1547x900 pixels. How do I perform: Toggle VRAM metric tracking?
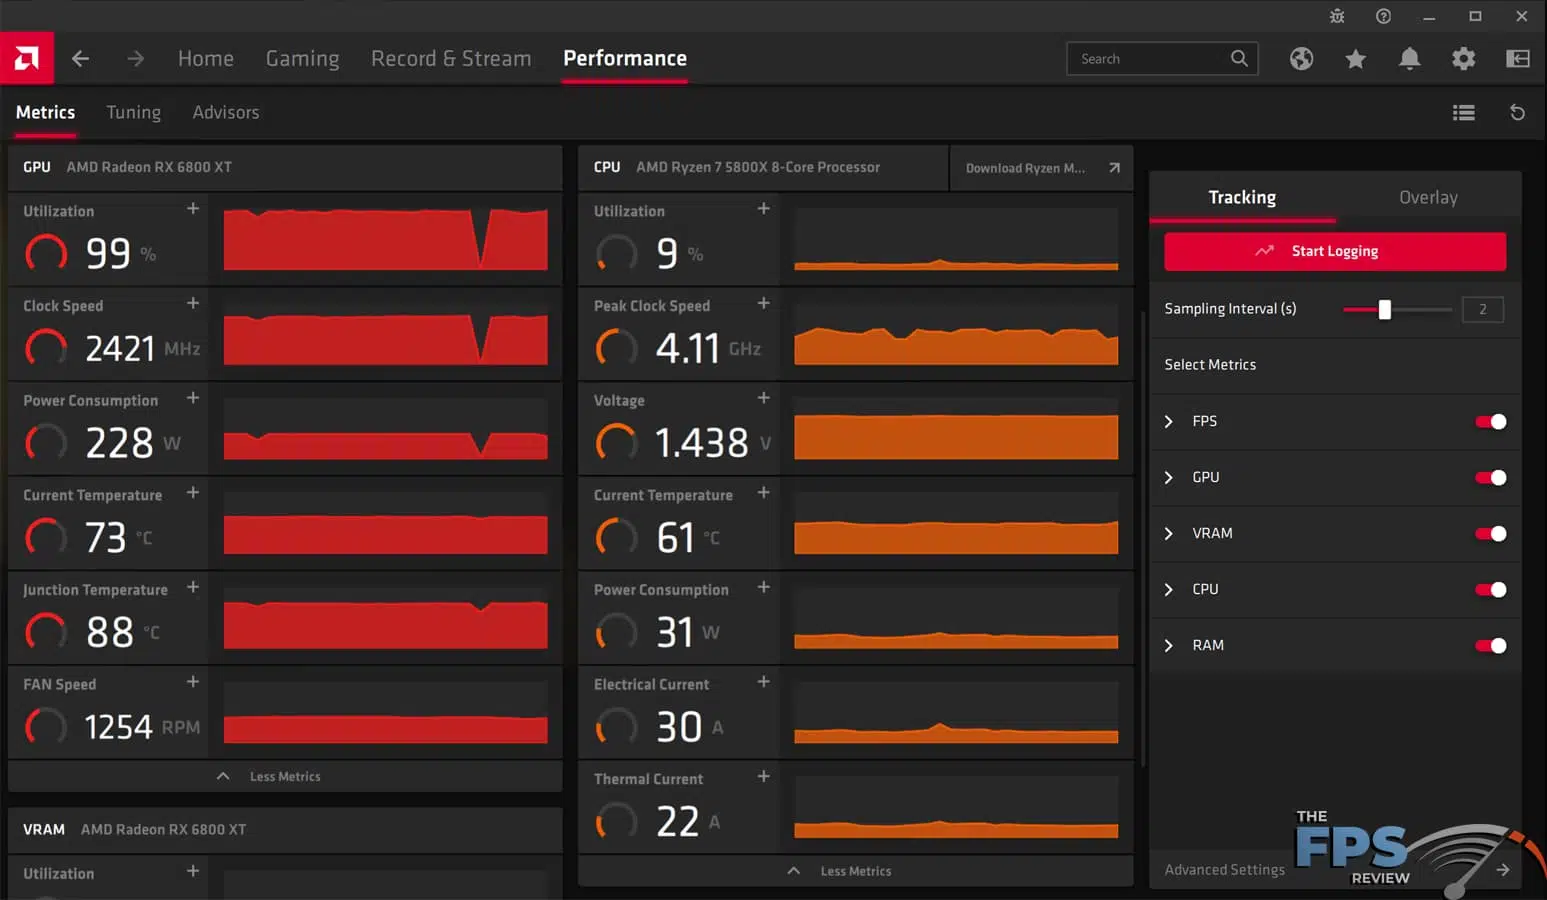pyautogui.click(x=1490, y=534)
